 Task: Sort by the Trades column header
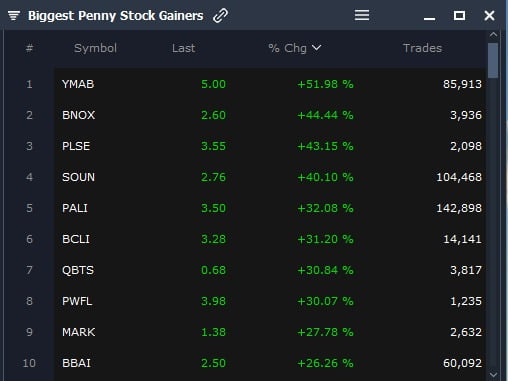(x=422, y=48)
